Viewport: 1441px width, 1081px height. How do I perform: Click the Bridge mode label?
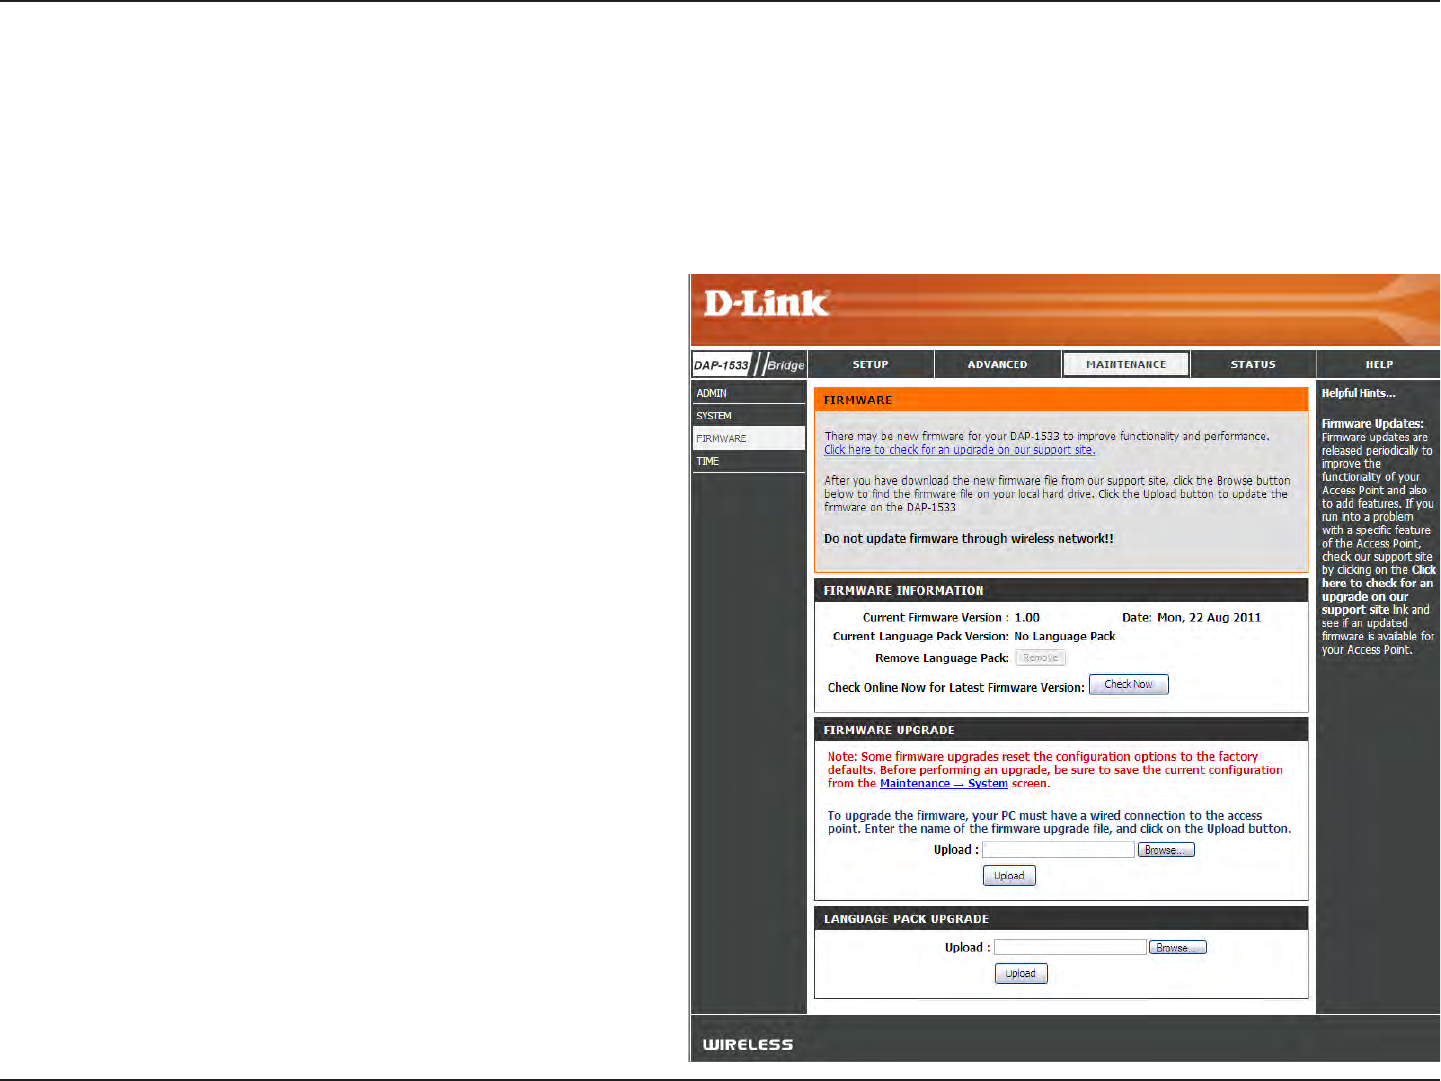(x=786, y=365)
